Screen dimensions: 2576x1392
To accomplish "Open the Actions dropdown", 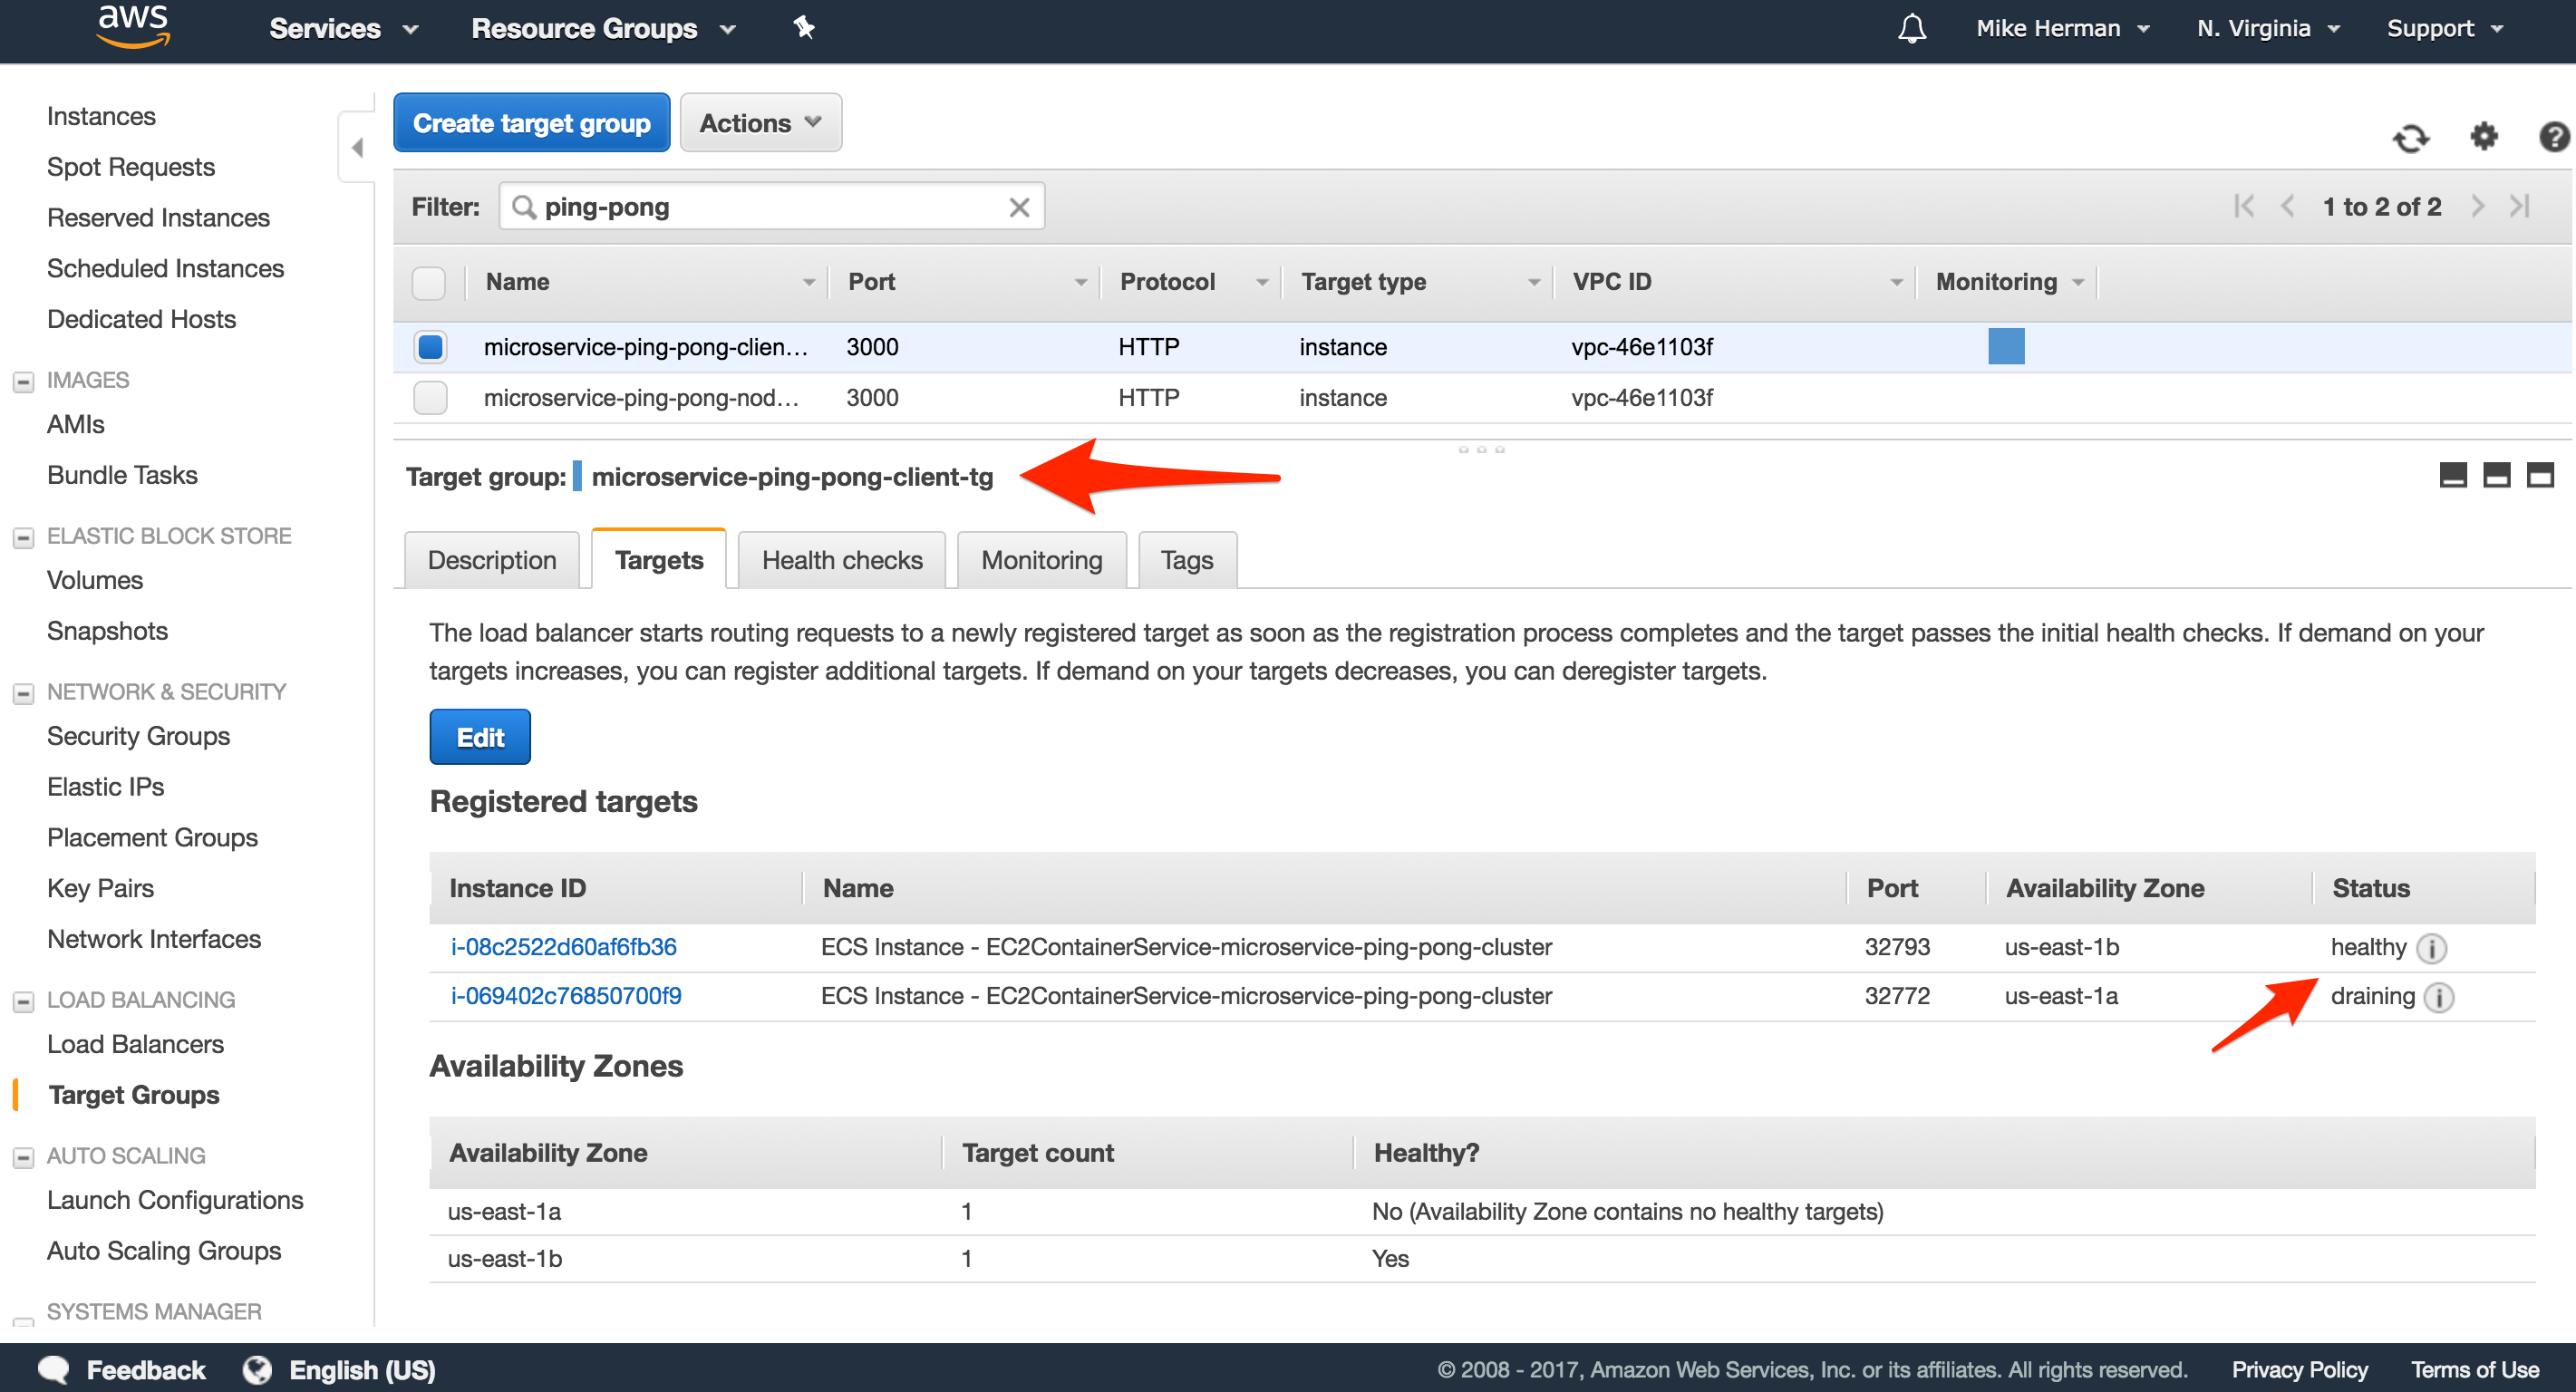I will (x=760, y=123).
